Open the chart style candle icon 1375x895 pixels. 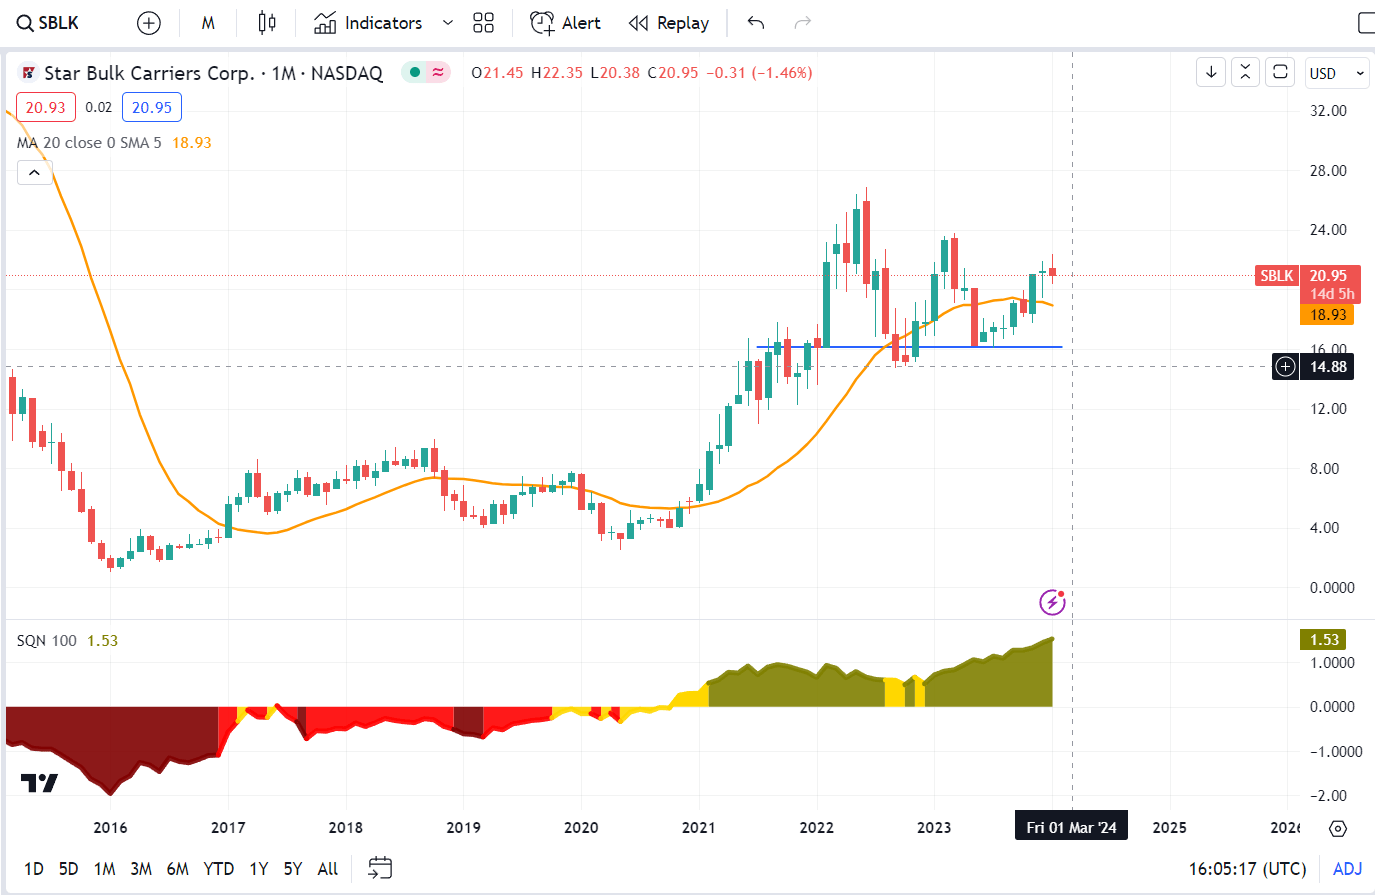click(266, 22)
